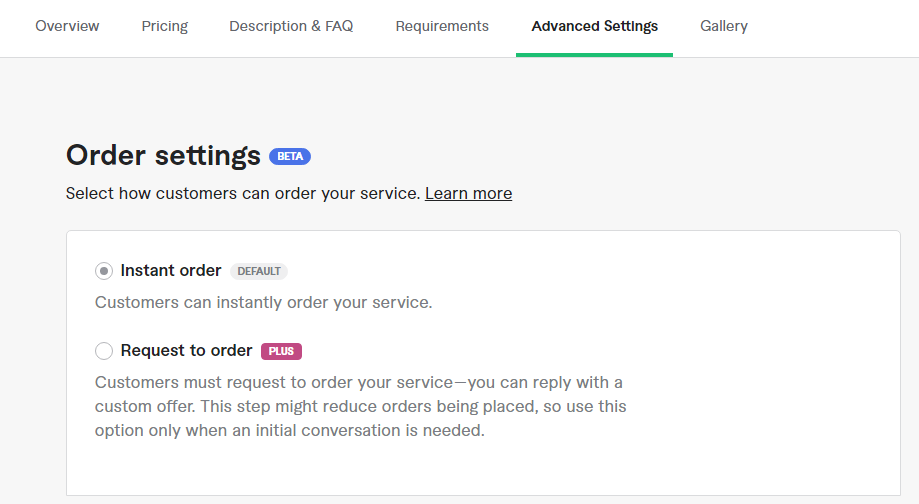Switch to the Gallery tab
919x504 pixels.
click(x=724, y=26)
